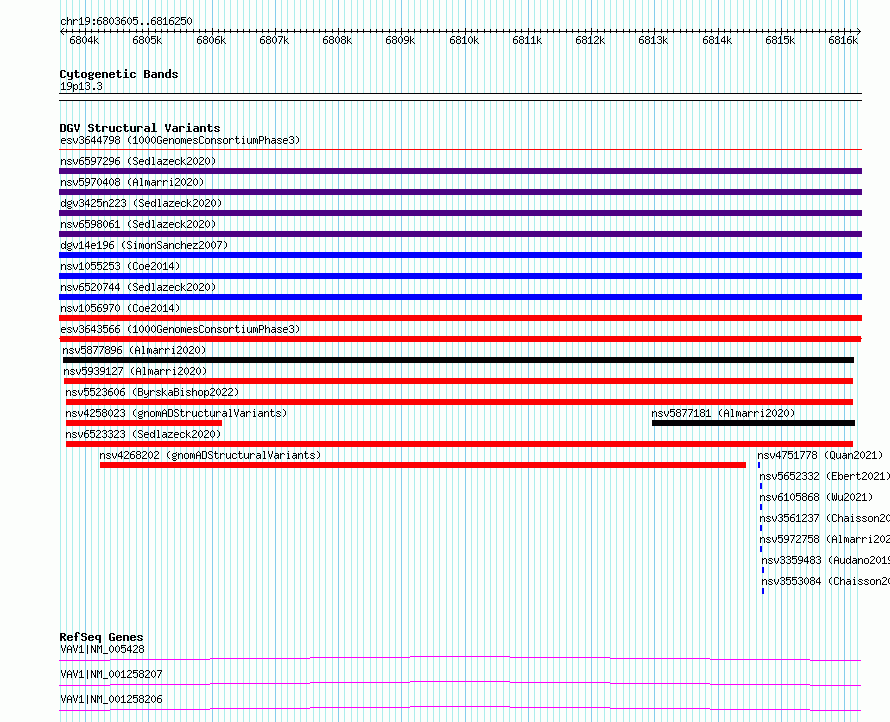Screen dimensions: 890x722
Task: Click 6813k ruler position
Action: coord(653,40)
